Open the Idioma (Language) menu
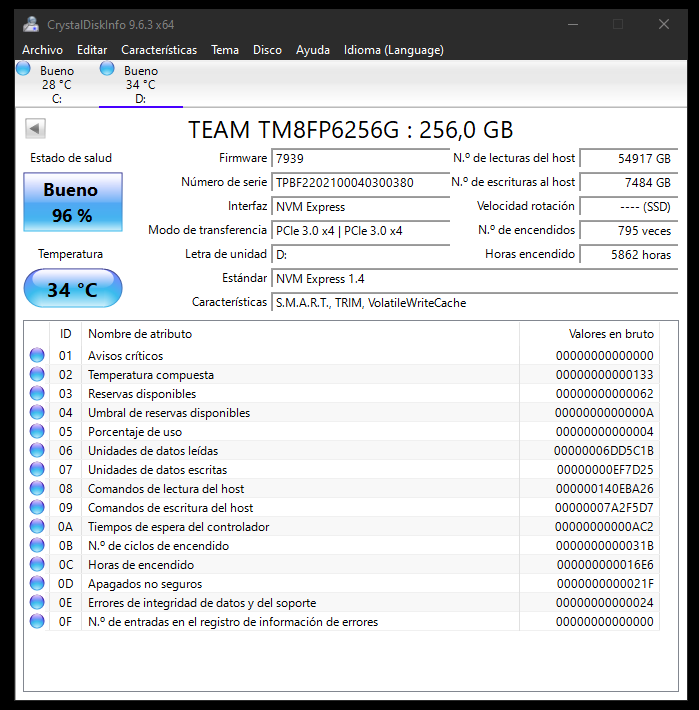This screenshot has width=699, height=710. pos(394,50)
